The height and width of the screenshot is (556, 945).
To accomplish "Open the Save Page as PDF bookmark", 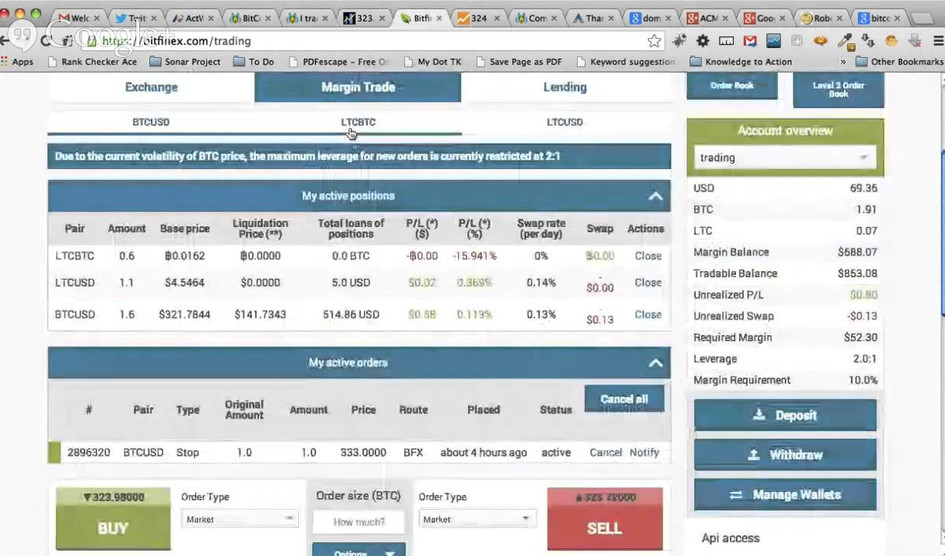I will coord(519,61).
